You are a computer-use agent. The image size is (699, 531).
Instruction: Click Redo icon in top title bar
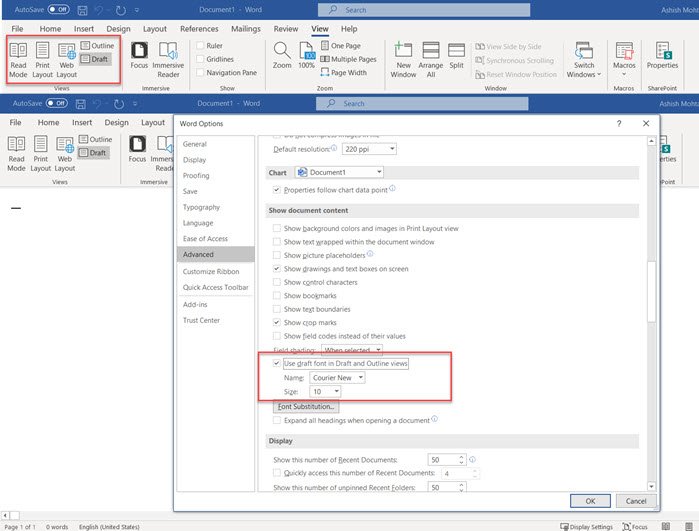[120, 10]
